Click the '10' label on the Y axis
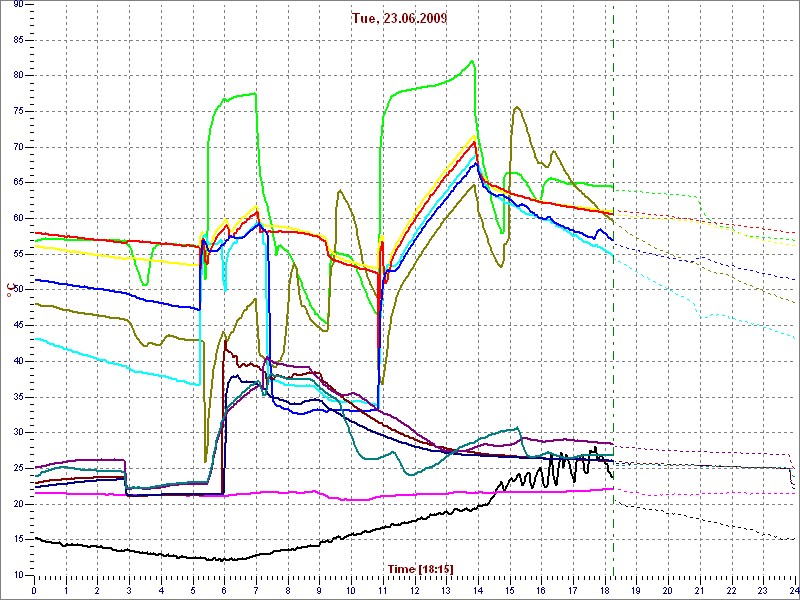Image resolution: width=800 pixels, height=600 pixels. pos(17,576)
